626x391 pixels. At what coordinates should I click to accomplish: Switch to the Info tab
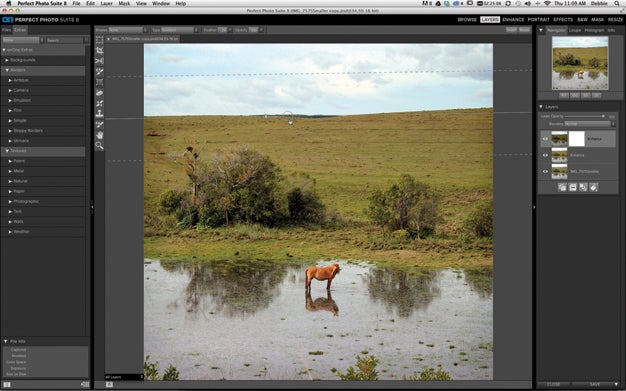pyautogui.click(x=611, y=30)
